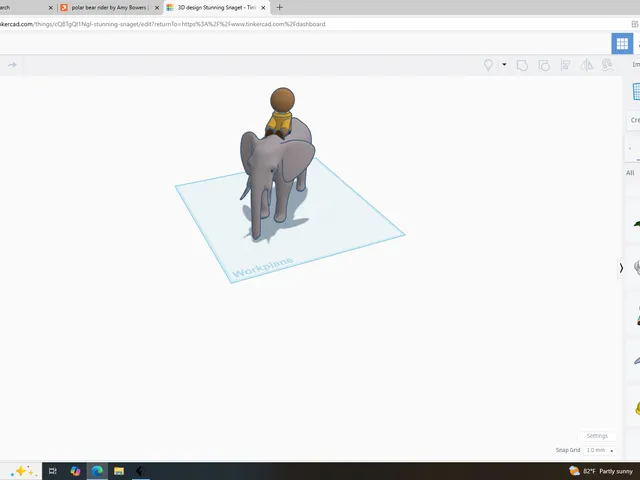Open the Snap Grid value dropdown
The height and width of the screenshot is (480, 640).
click(600, 450)
